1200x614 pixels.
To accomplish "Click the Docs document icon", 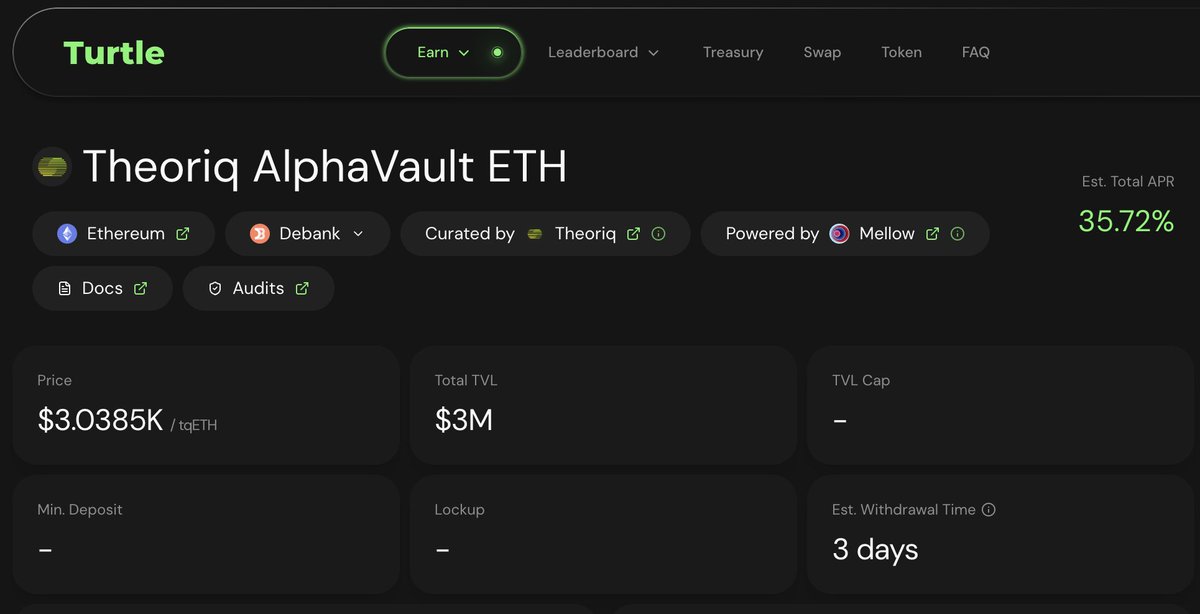I will (65, 289).
